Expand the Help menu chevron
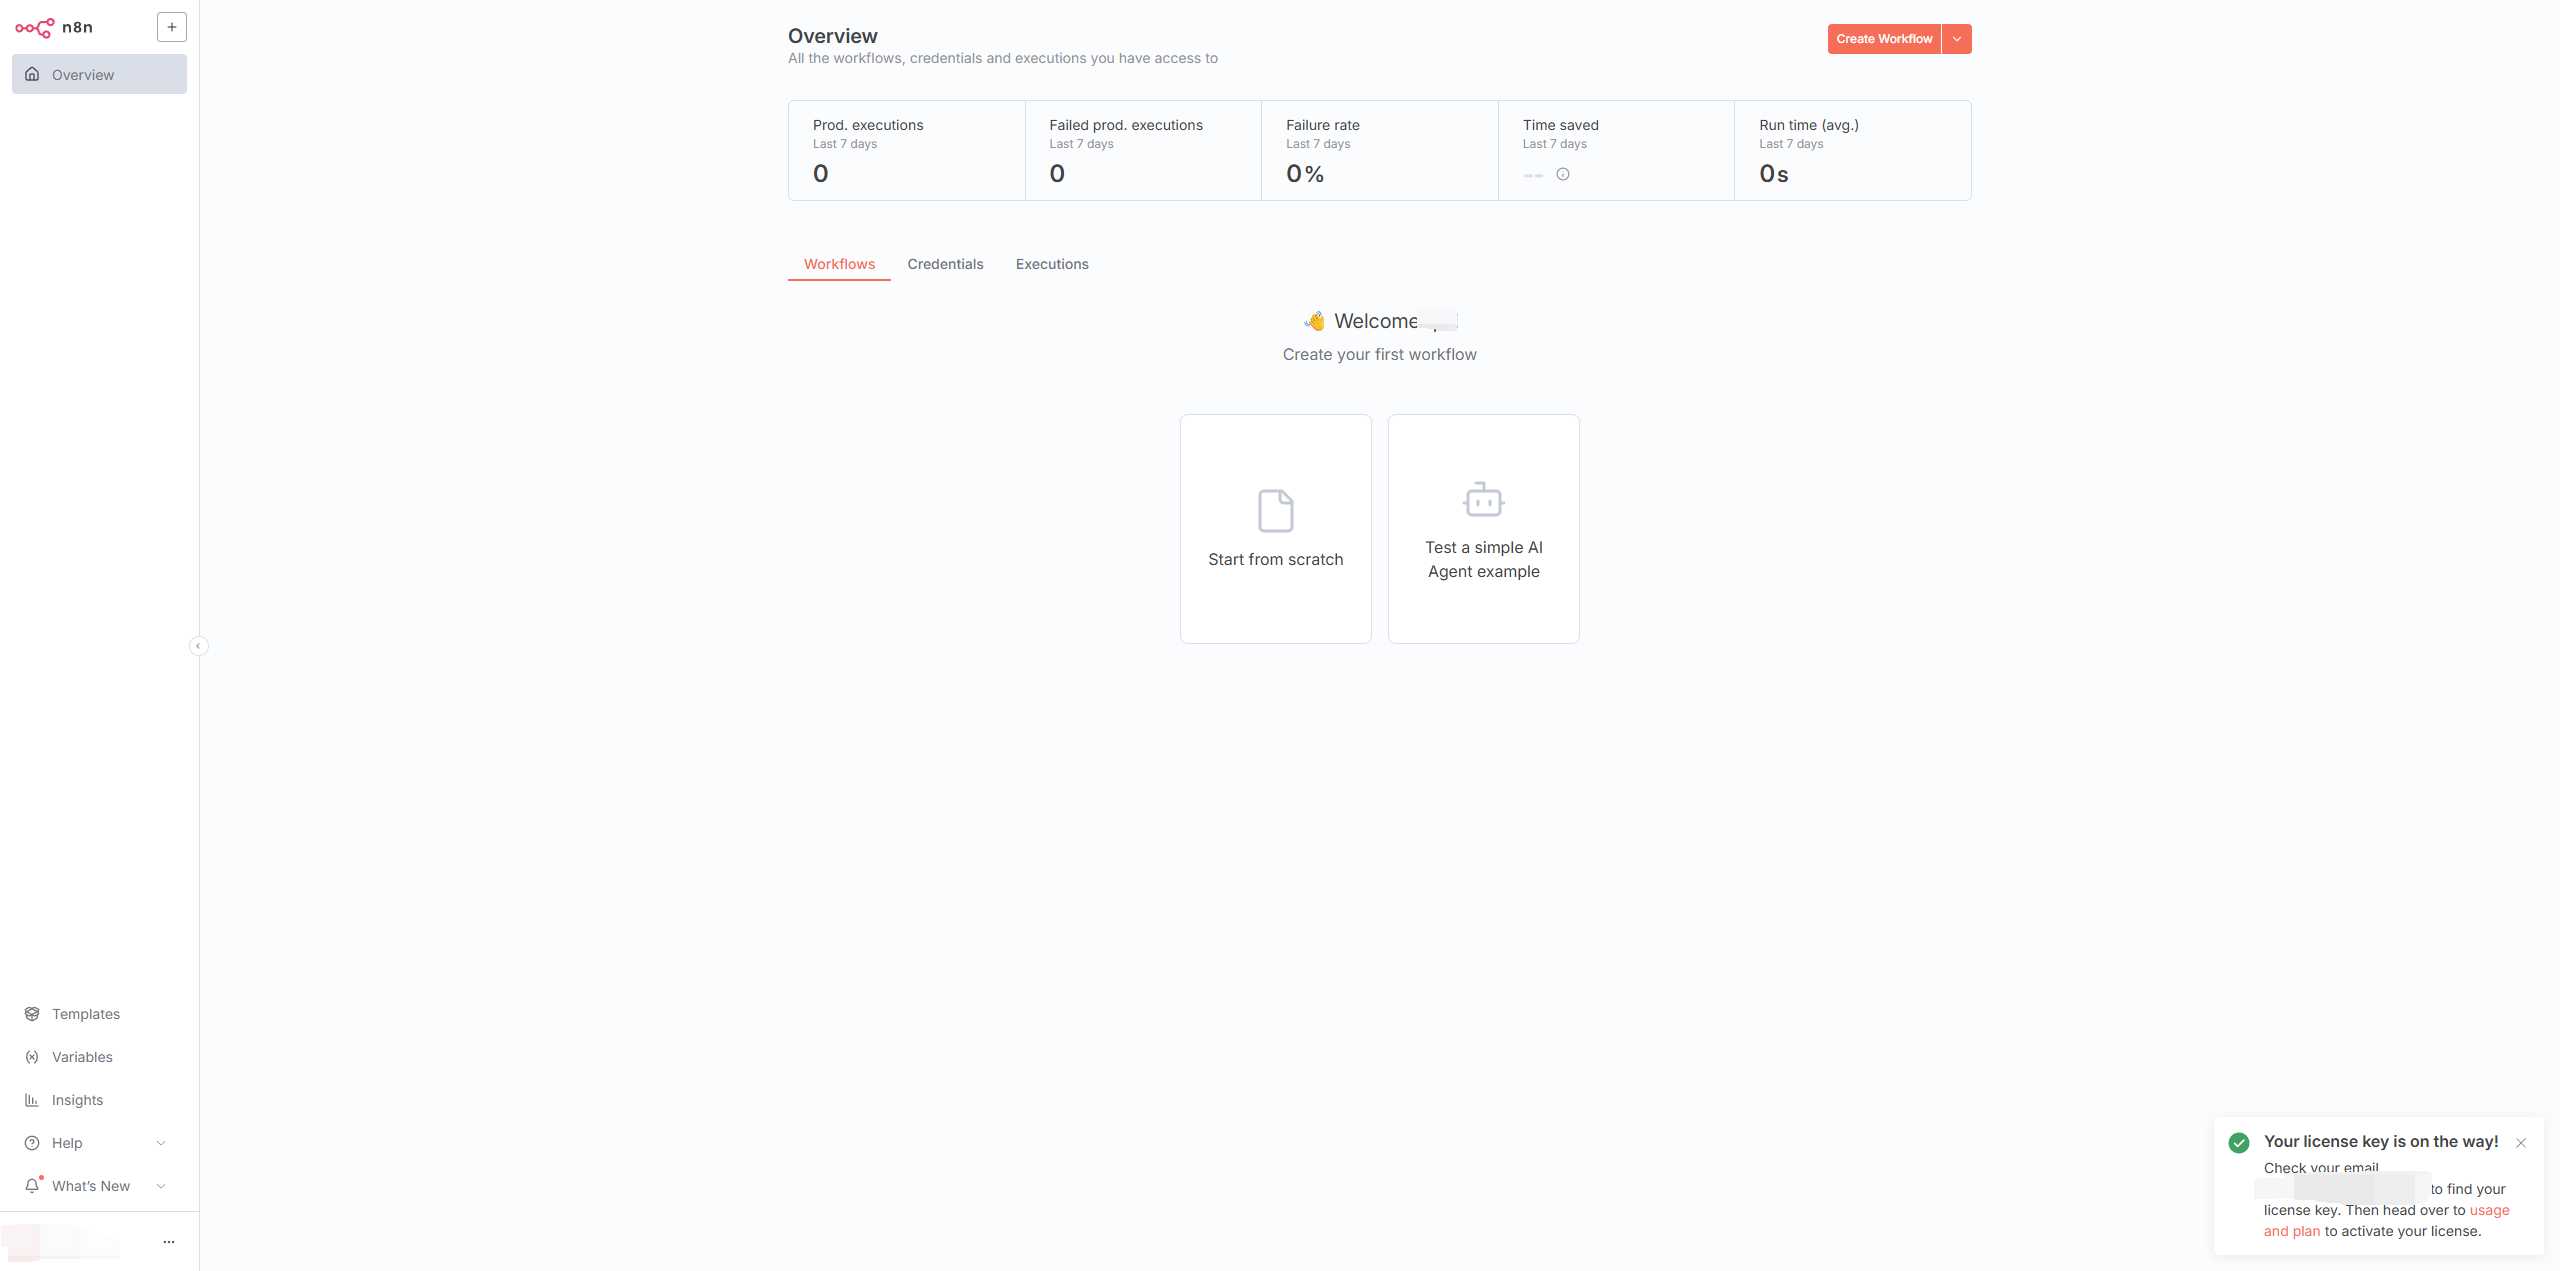Screen dimensions: 2560x1271 161,1143
